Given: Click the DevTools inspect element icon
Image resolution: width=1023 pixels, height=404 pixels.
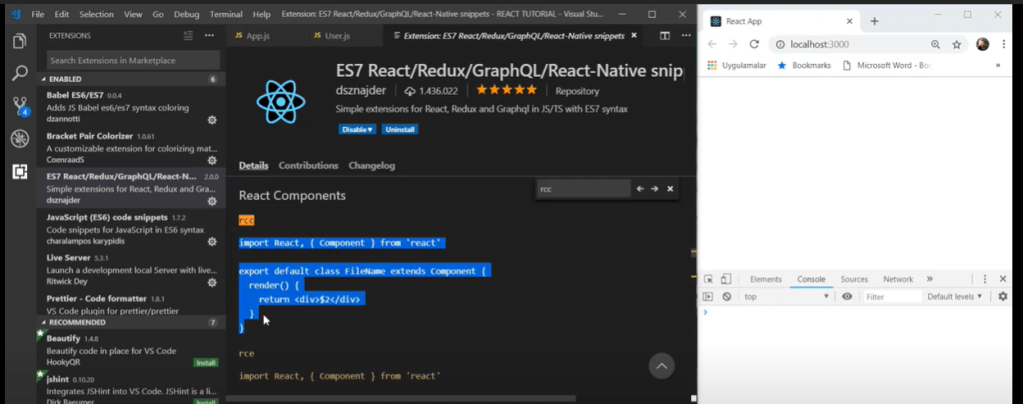Looking at the screenshot, I should click(708, 279).
